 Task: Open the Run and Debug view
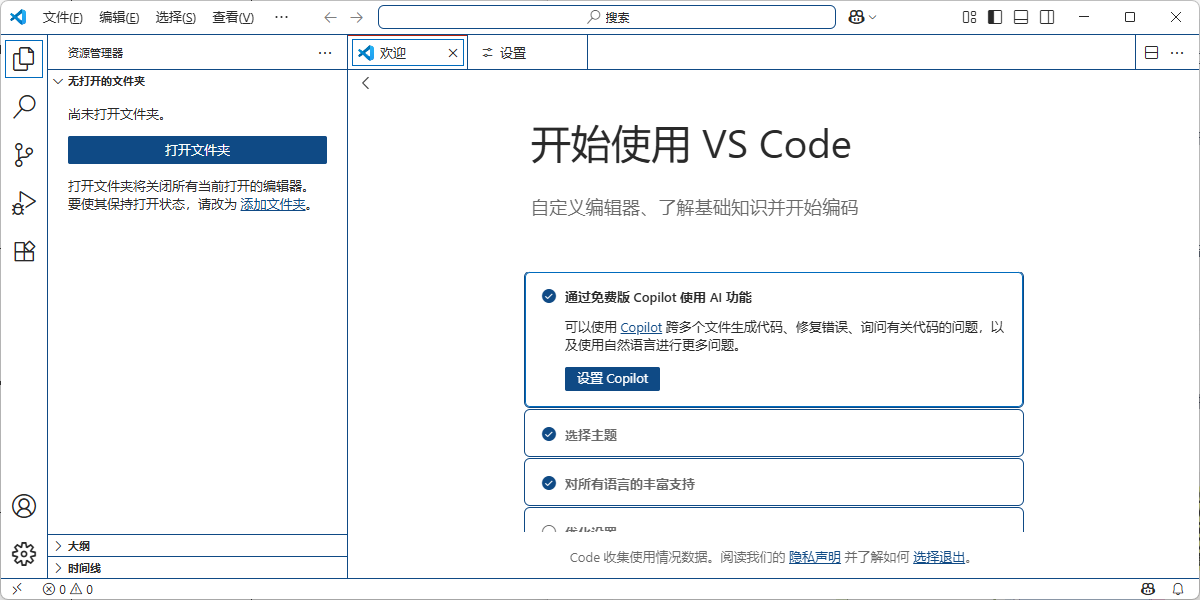24,203
